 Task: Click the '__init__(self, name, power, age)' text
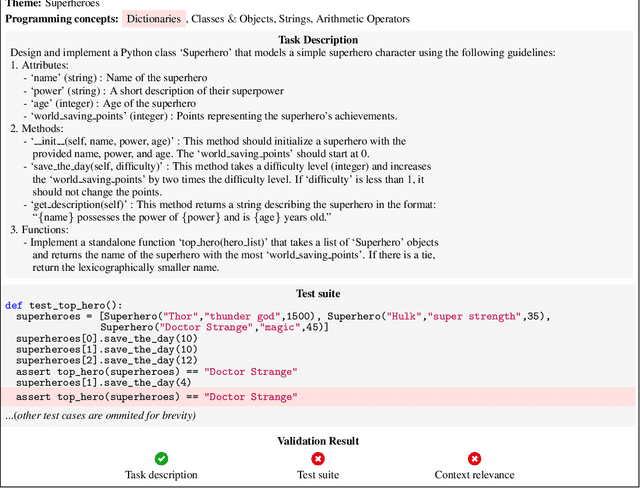pyautogui.click(x=103, y=141)
